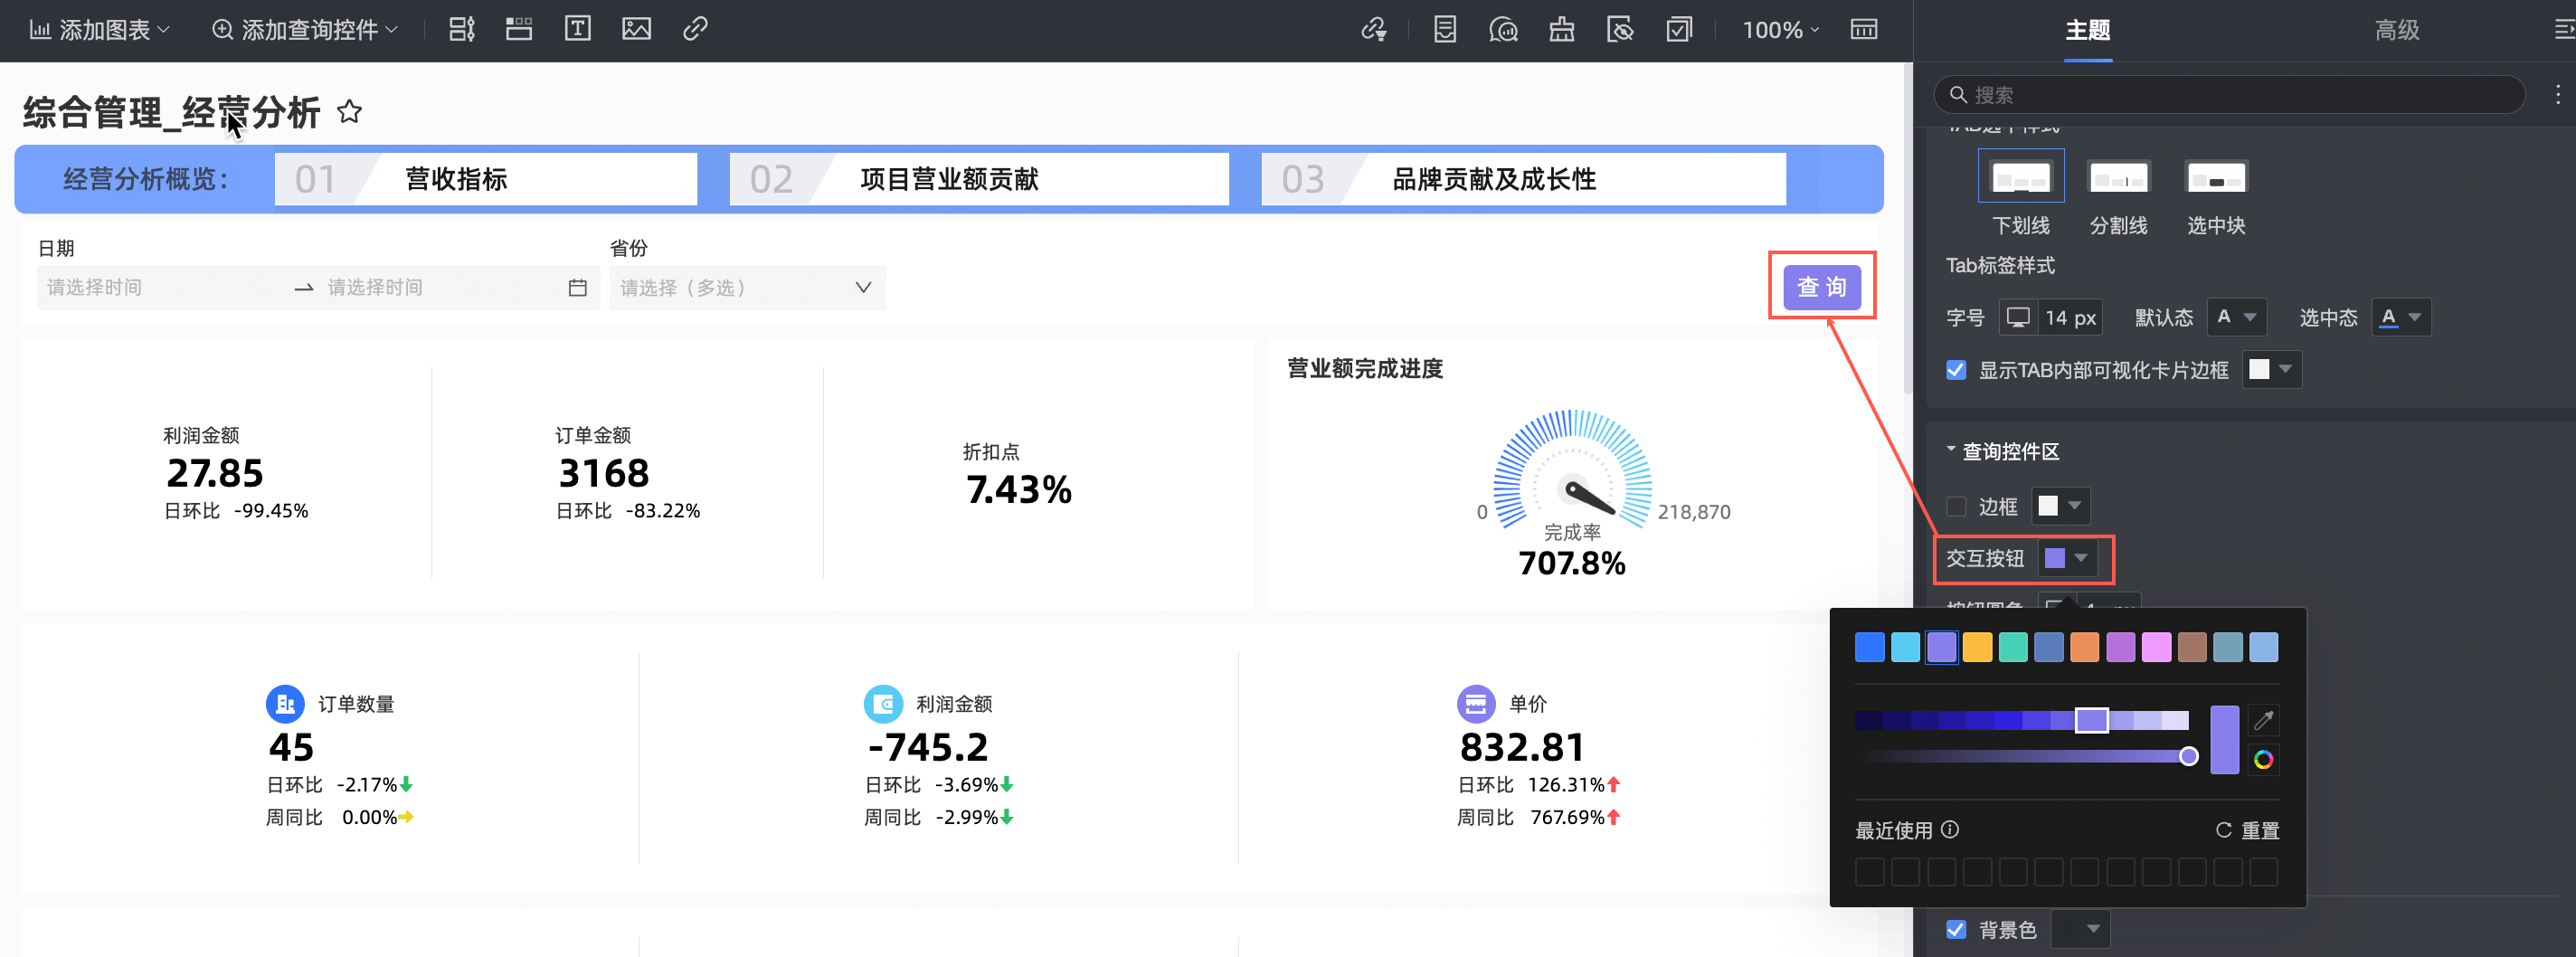Click the clean-up brush icon
This screenshot has height=957, width=2576.
point(1562,30)
